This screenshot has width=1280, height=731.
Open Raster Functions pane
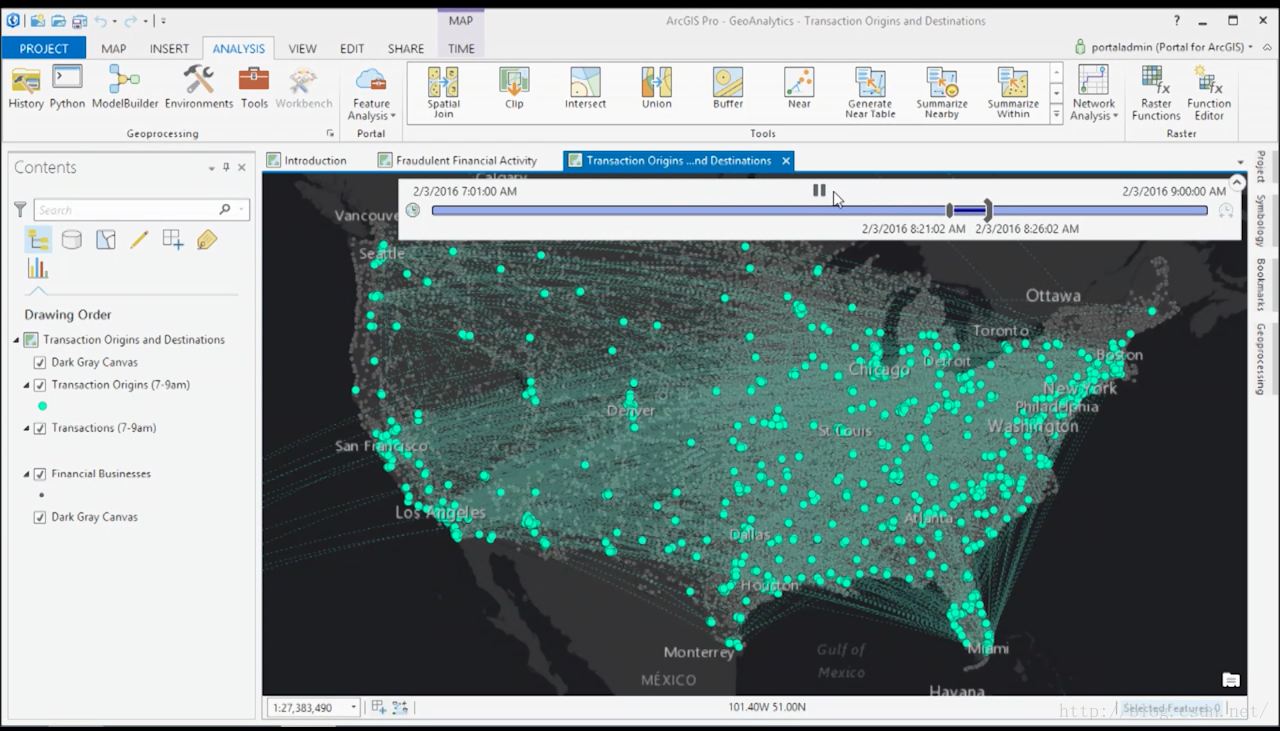(1156, 92)
